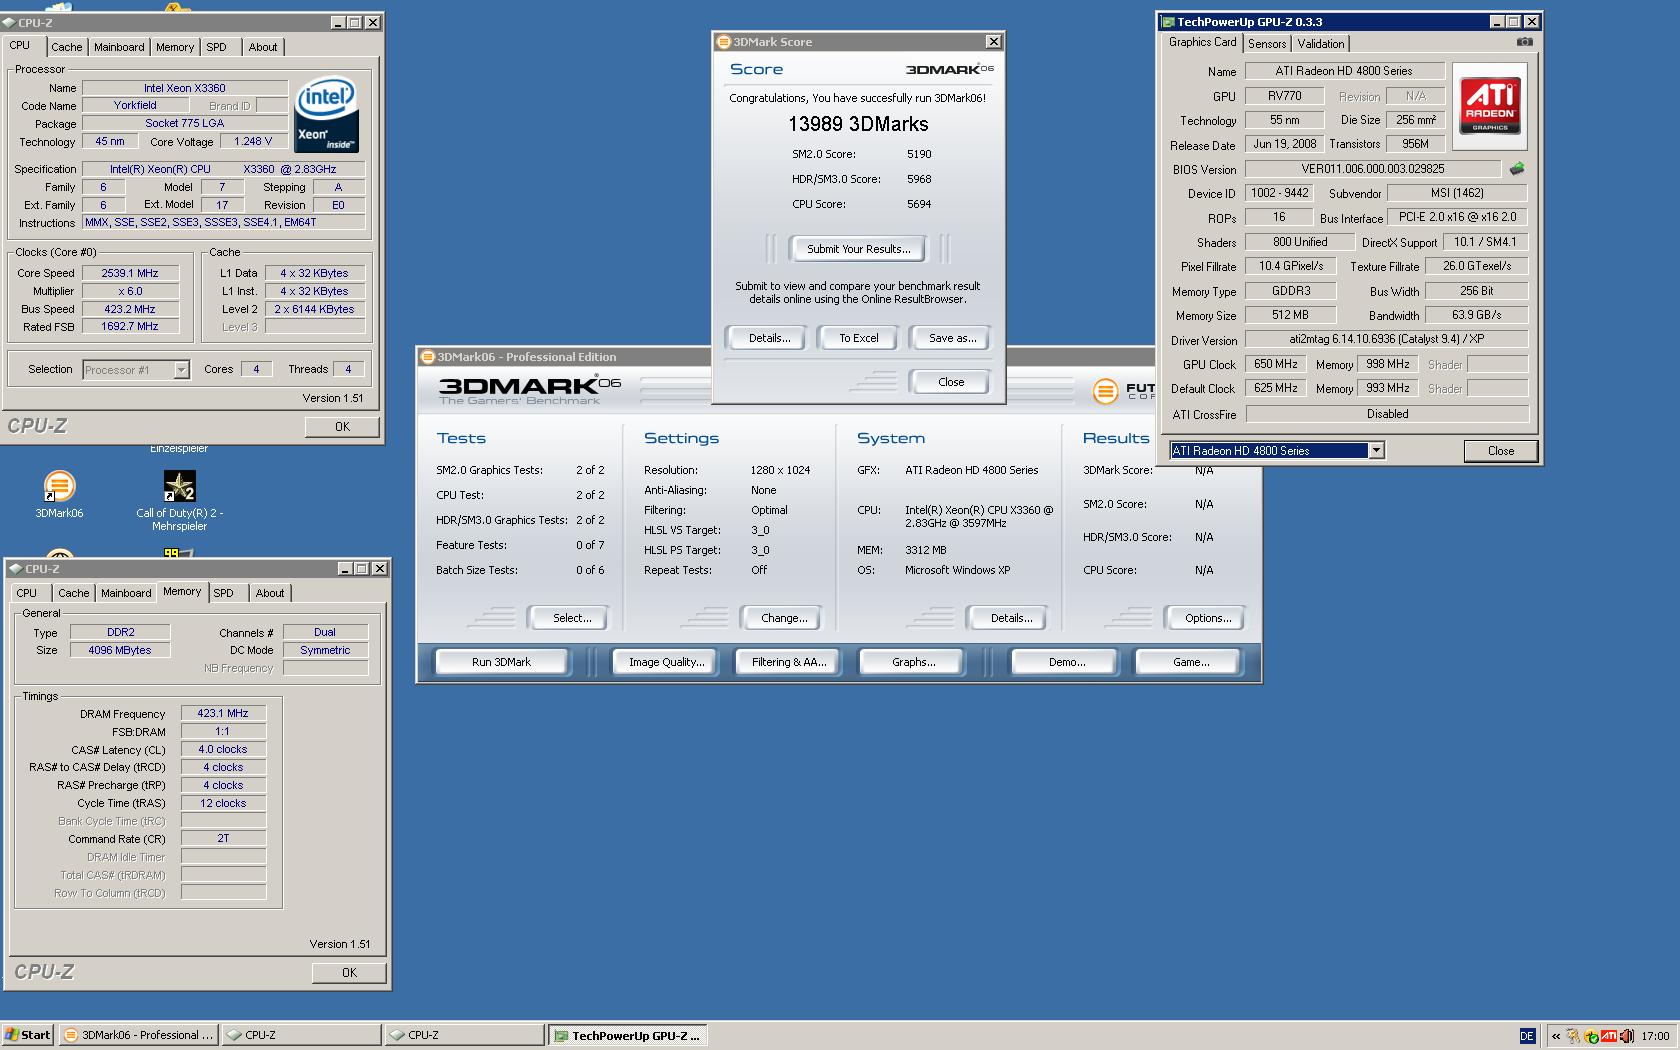Switch to CPU tab in bottom CPU-Z window
This screenshot has width=1680, height=1050.
(x=27, y=593)
